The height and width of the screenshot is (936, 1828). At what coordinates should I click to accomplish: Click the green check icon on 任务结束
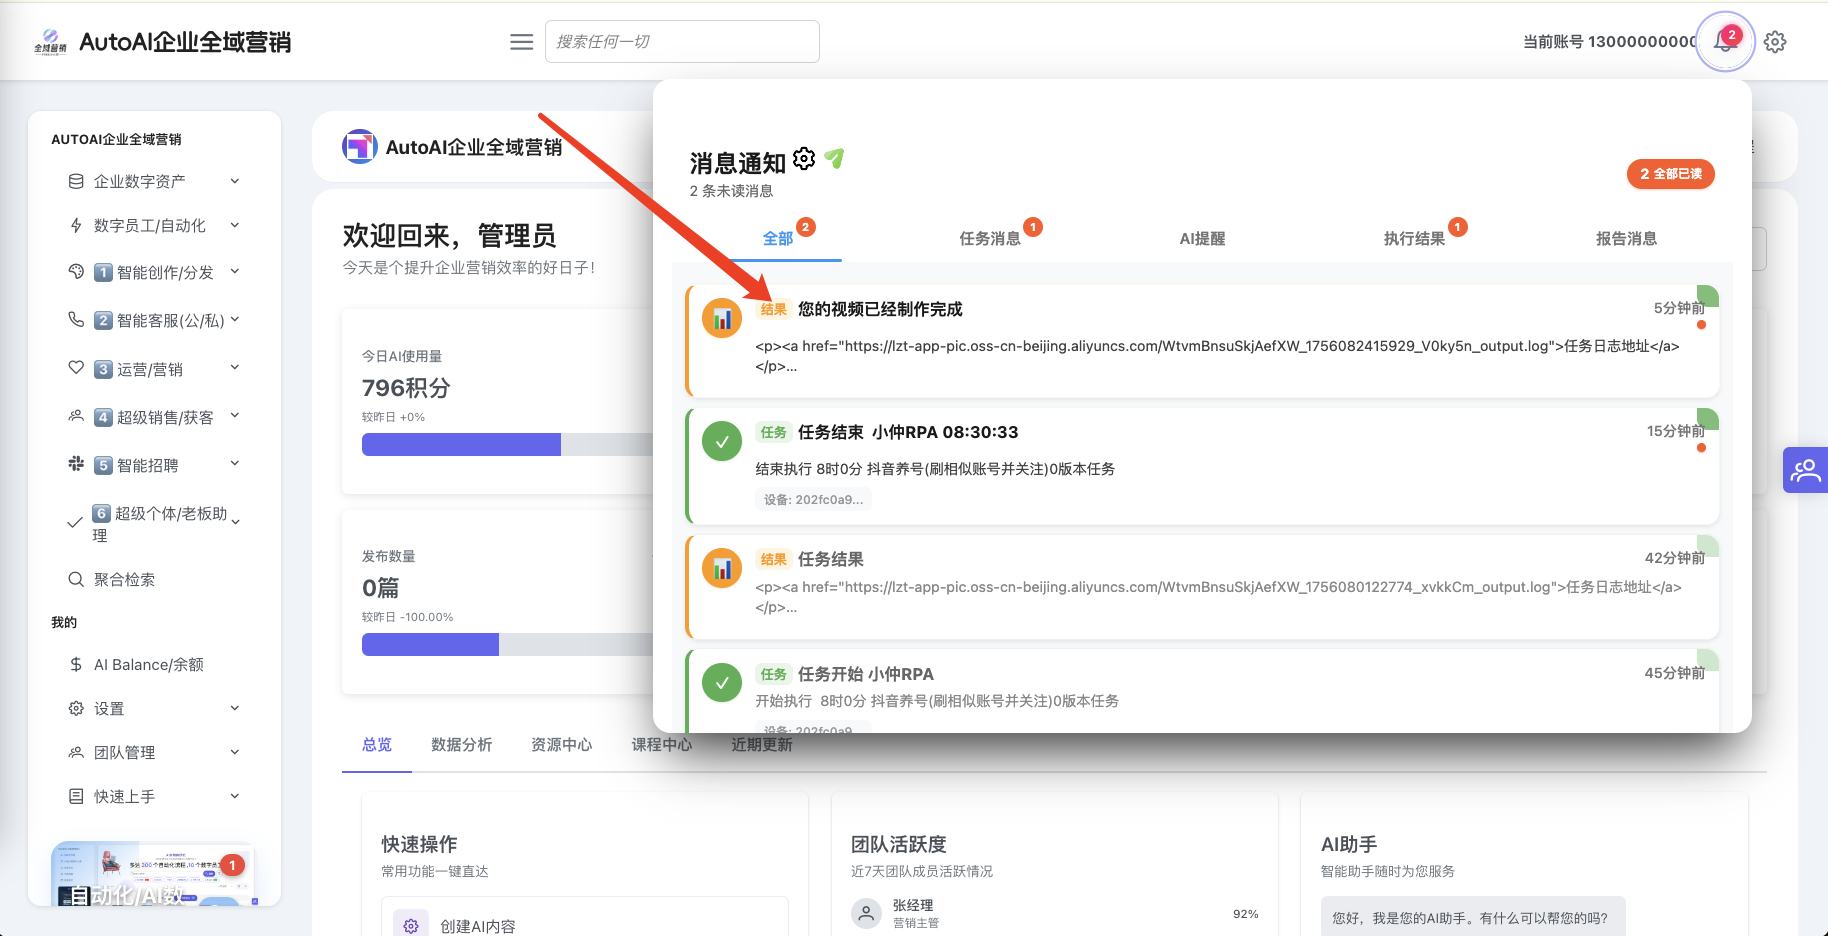(722, 442)
